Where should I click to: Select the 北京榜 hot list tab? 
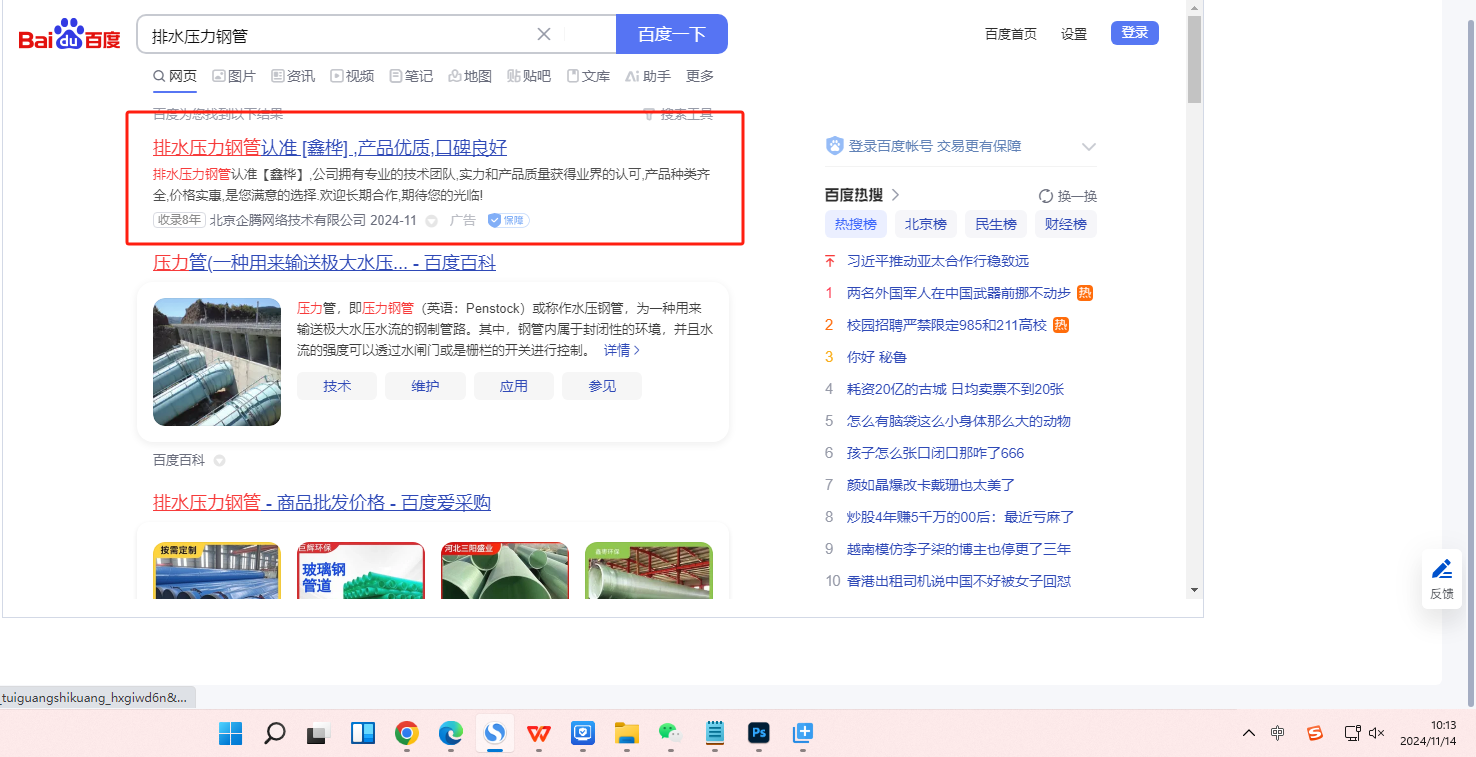[925, 224]
